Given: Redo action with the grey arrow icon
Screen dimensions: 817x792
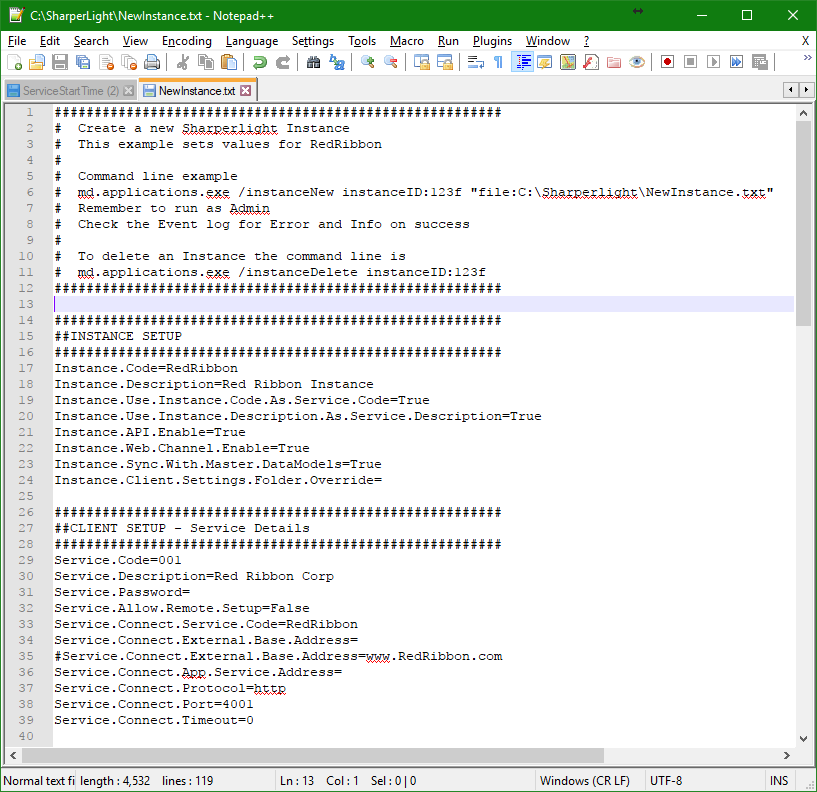Looking at the screenshot, I should pyautogui.click(x=282, y=62).
